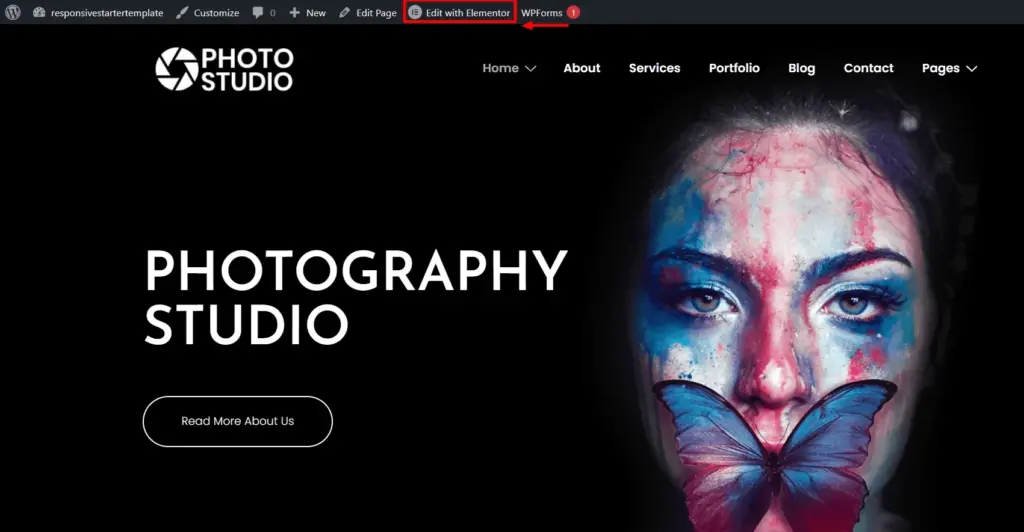This screenshot has width=1024, height=532.
Task: Open the Portfolio navigation link
Action: [734, 68]
